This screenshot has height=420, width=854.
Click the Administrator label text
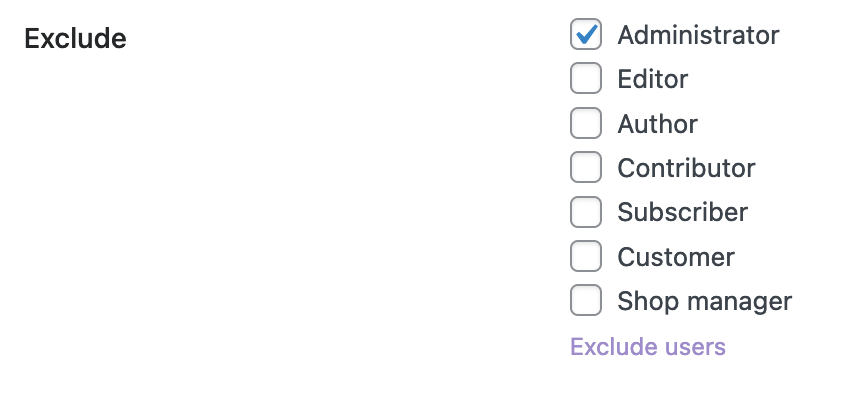(x=698, y=35)
